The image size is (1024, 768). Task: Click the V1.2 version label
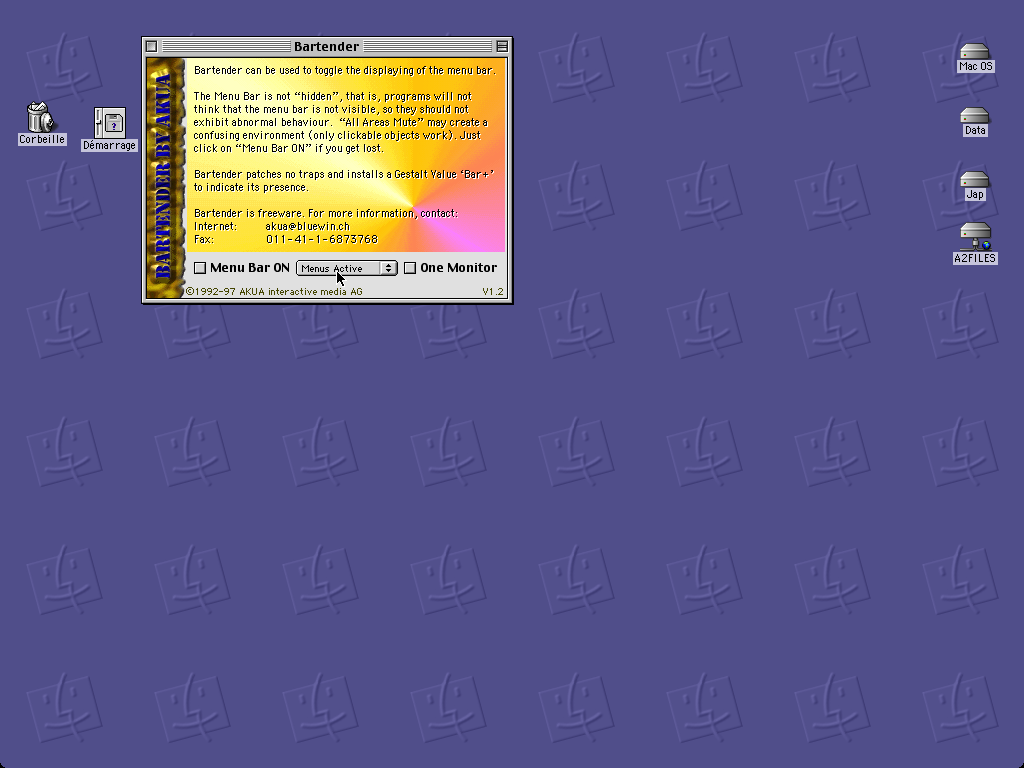(x=493, y=292)
